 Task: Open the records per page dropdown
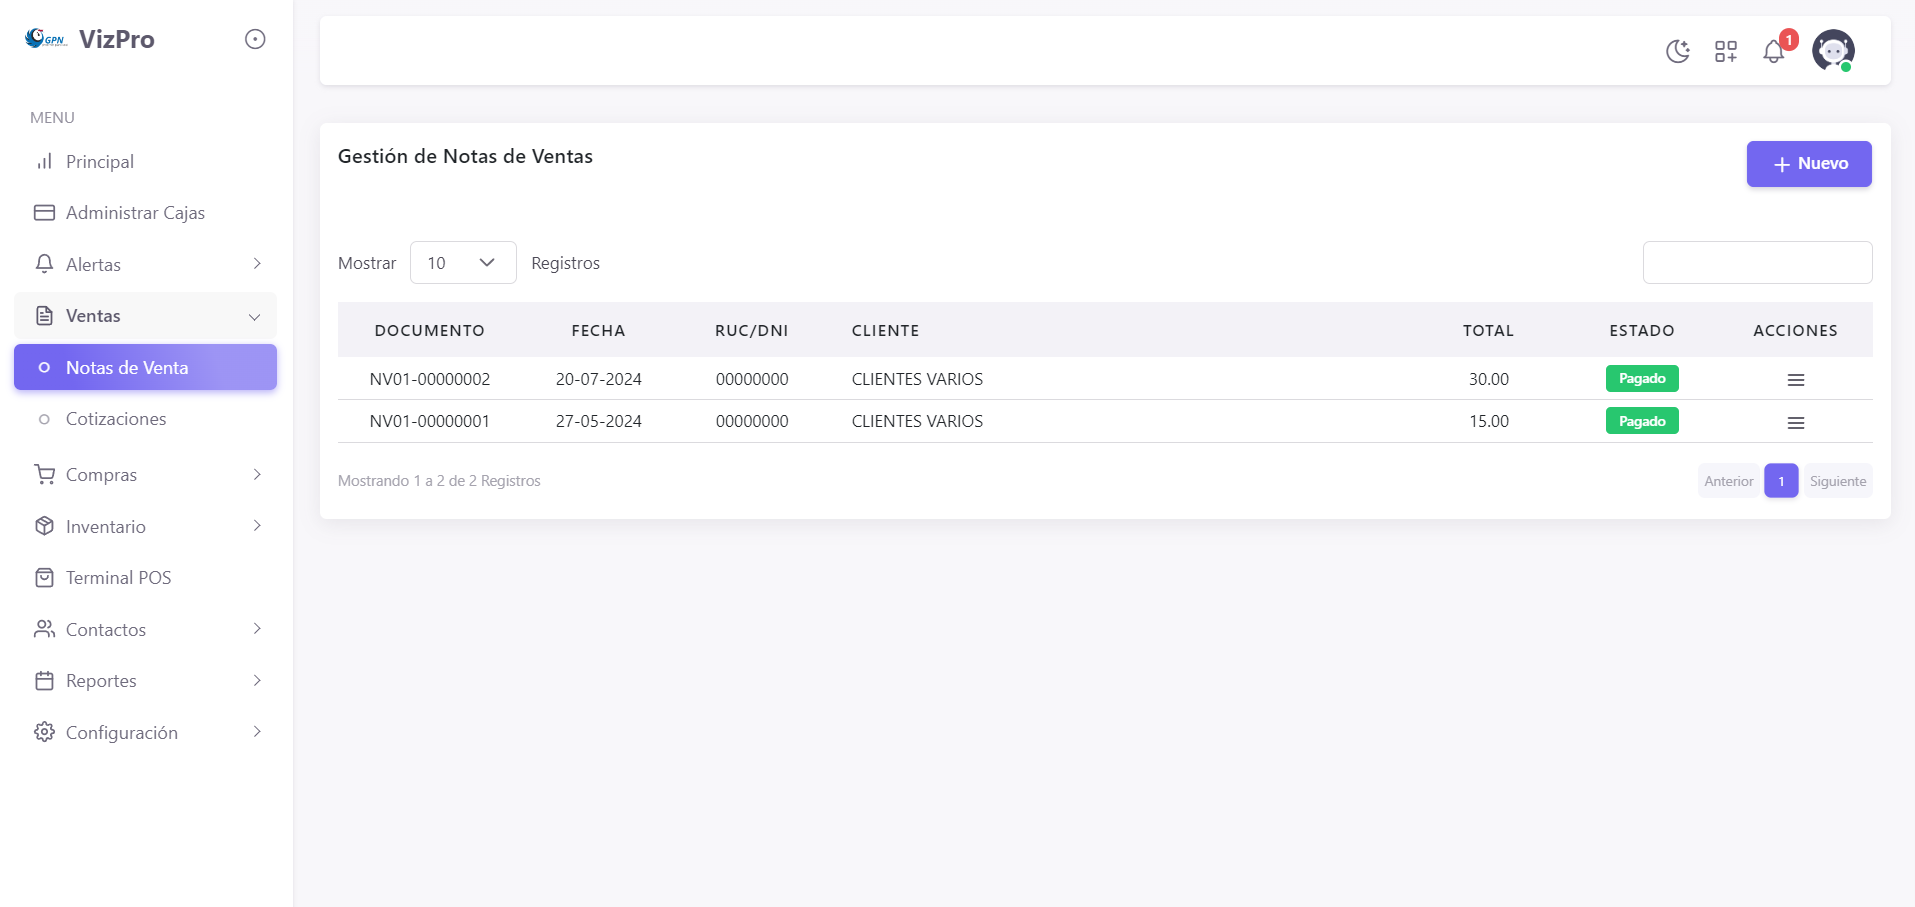[462, 263]
